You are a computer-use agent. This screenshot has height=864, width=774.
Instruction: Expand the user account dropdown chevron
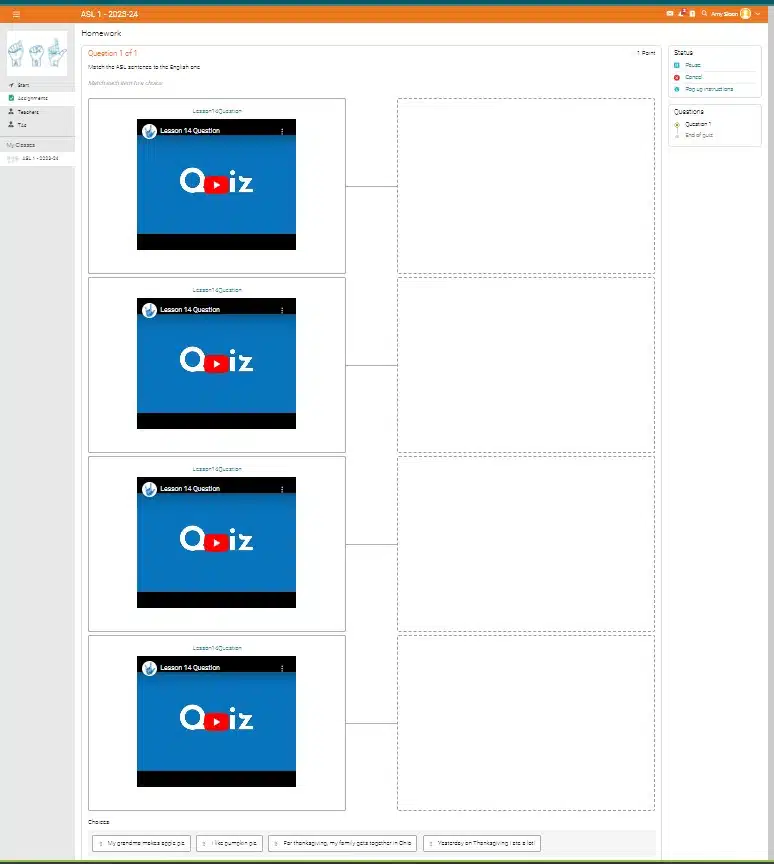tap(758, 14)
